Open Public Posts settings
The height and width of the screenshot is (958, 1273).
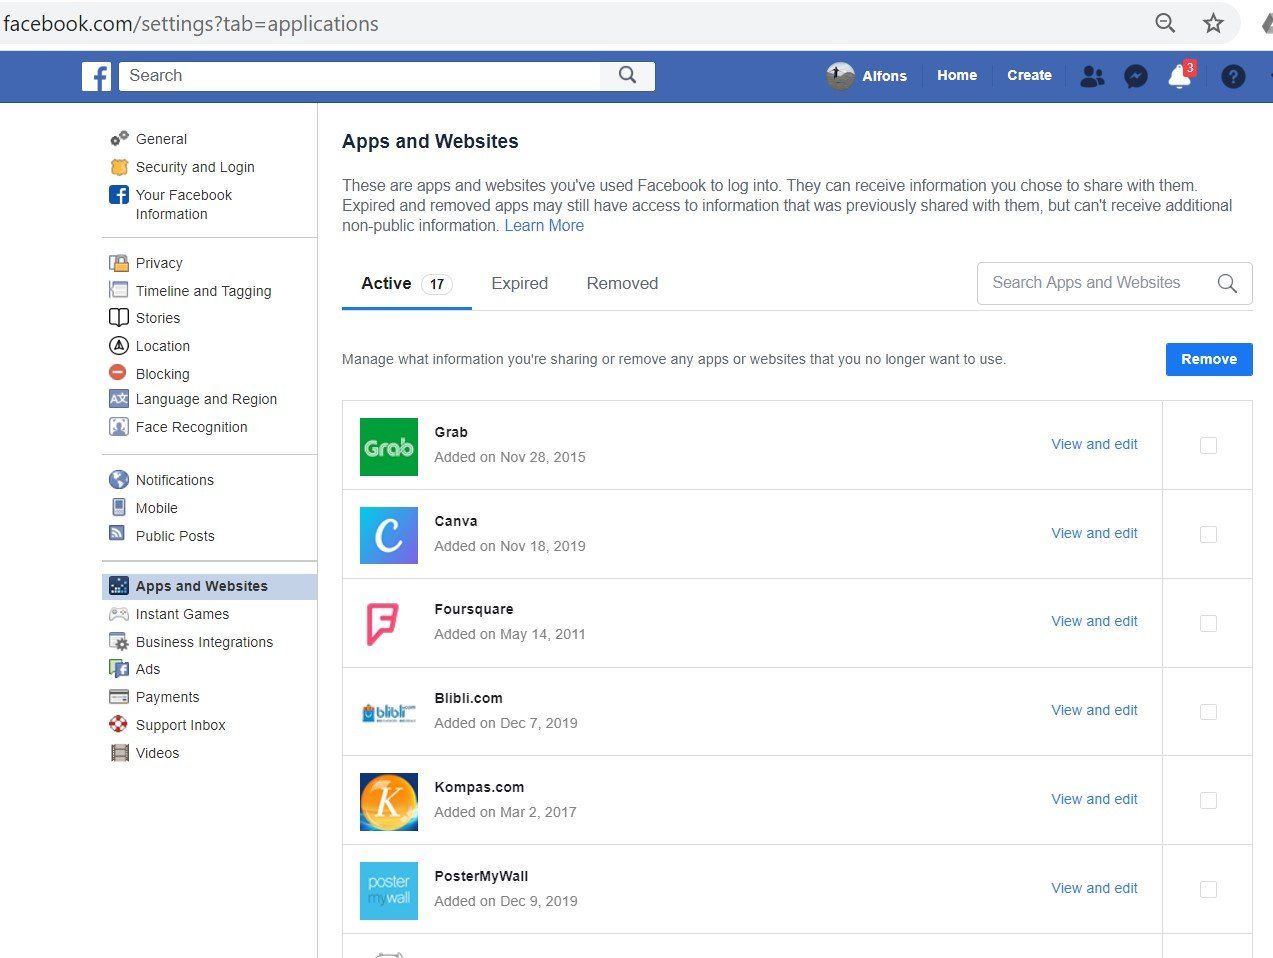[175, 536]
